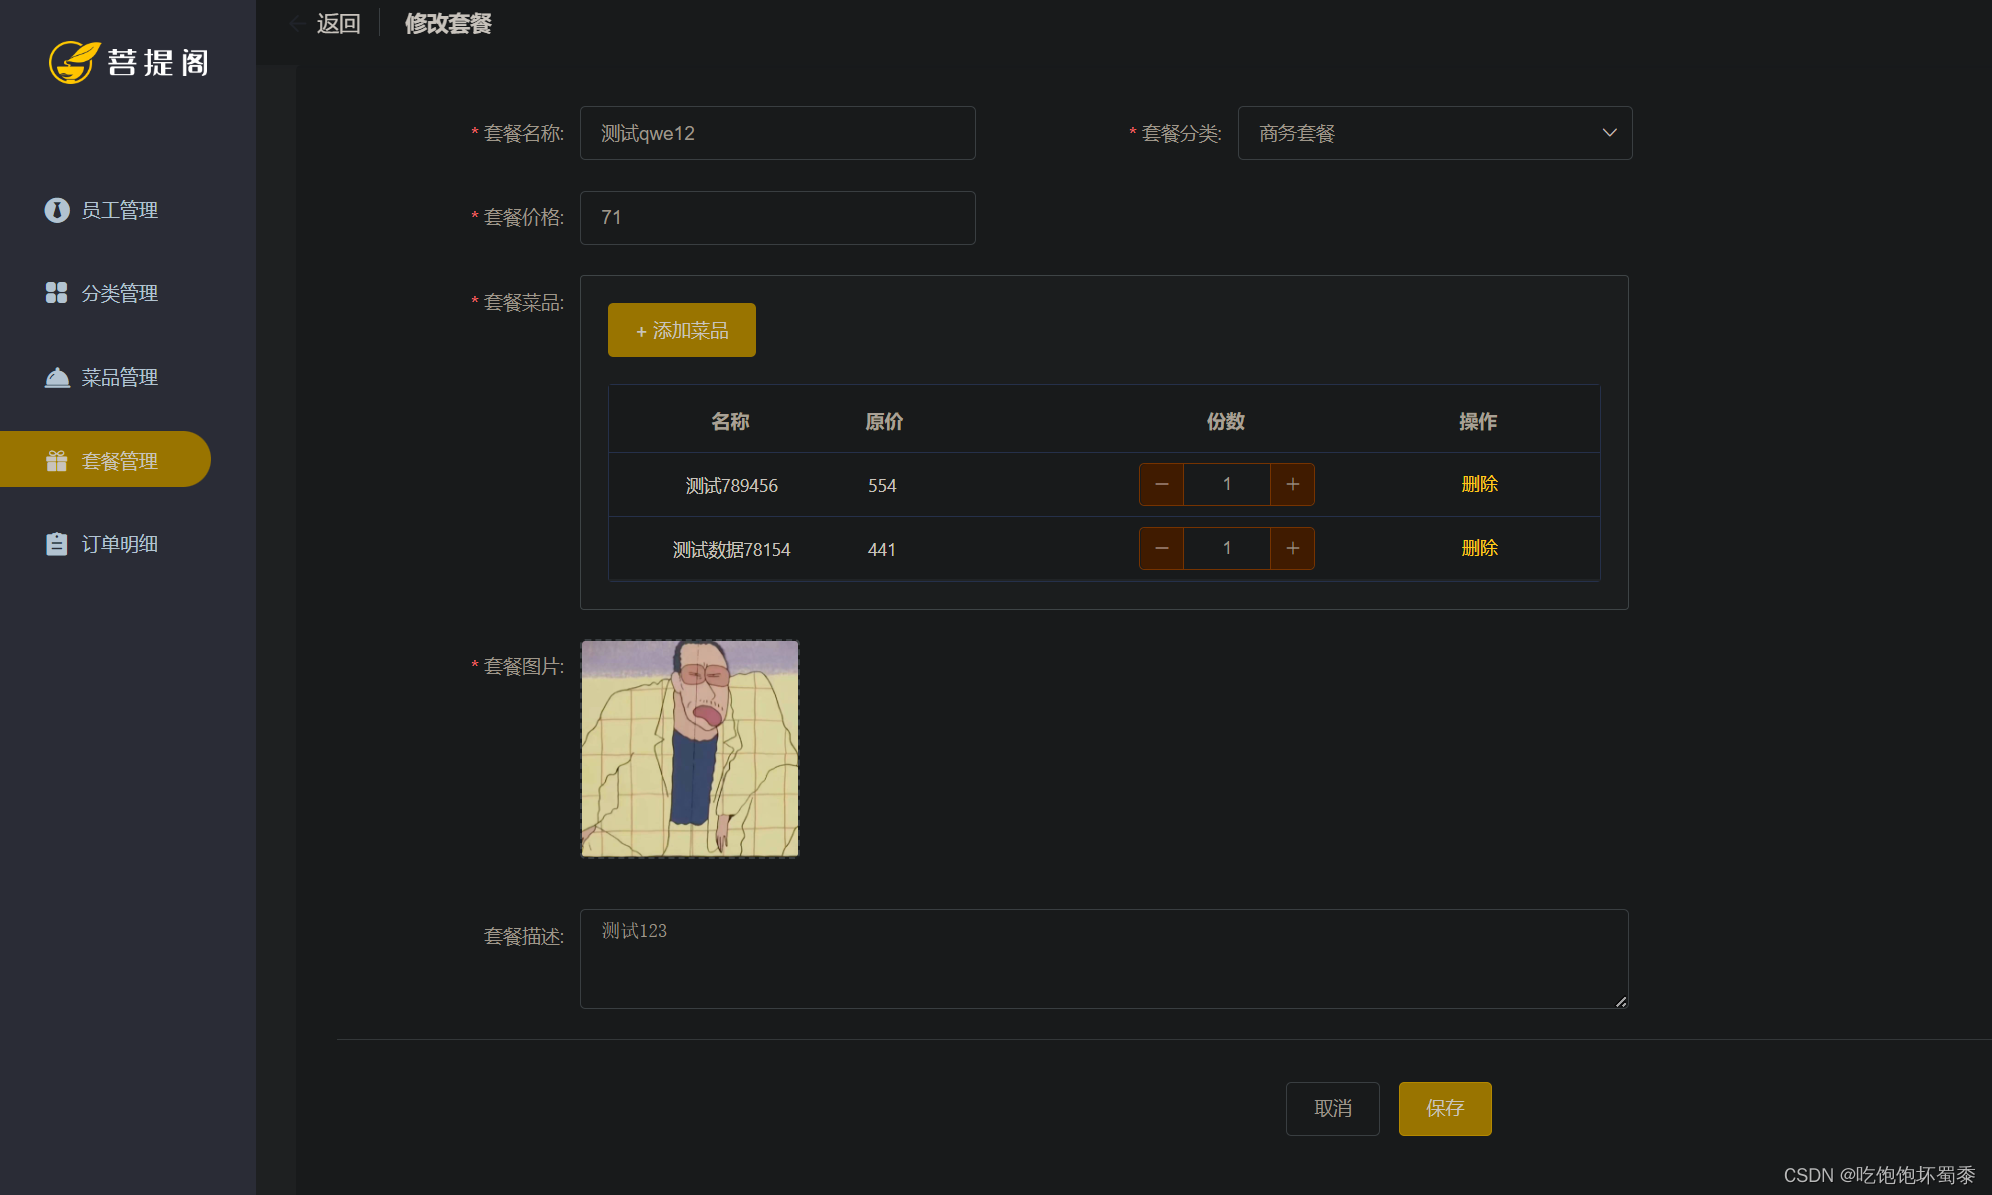The image size is (1992, 1195).
Task: Click the uploaded 套餐图片 thumbnail
Action: coord(688,748)
